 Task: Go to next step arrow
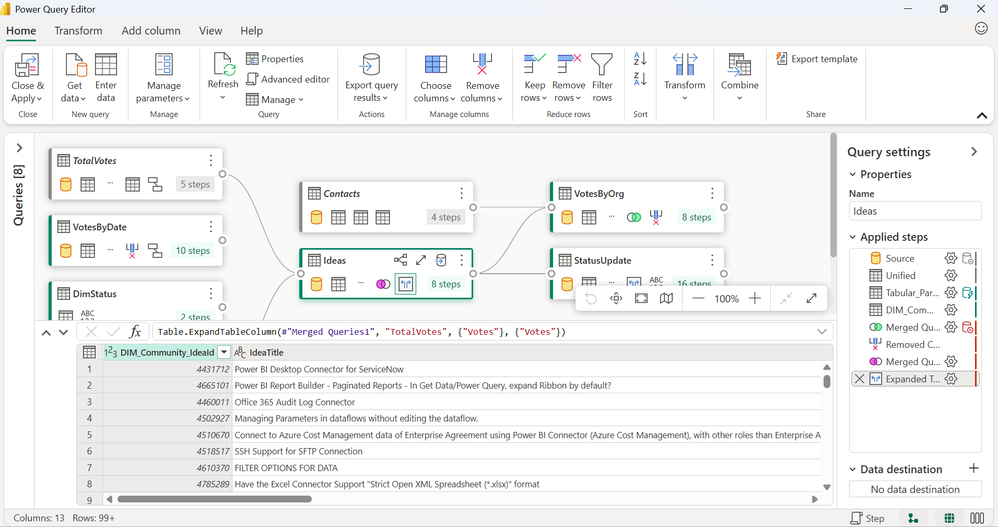63,332
